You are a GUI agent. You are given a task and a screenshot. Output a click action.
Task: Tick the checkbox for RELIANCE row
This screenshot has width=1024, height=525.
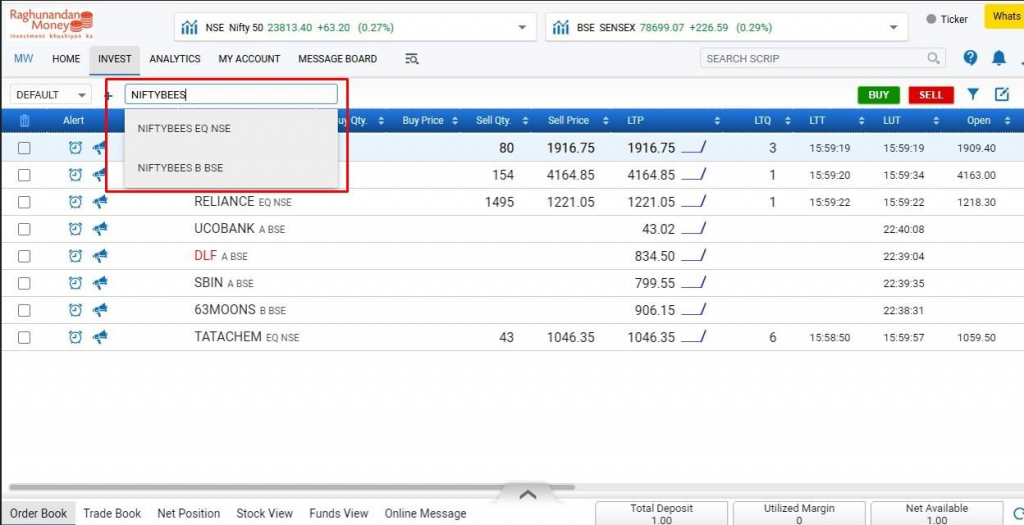tap(24, 202)
